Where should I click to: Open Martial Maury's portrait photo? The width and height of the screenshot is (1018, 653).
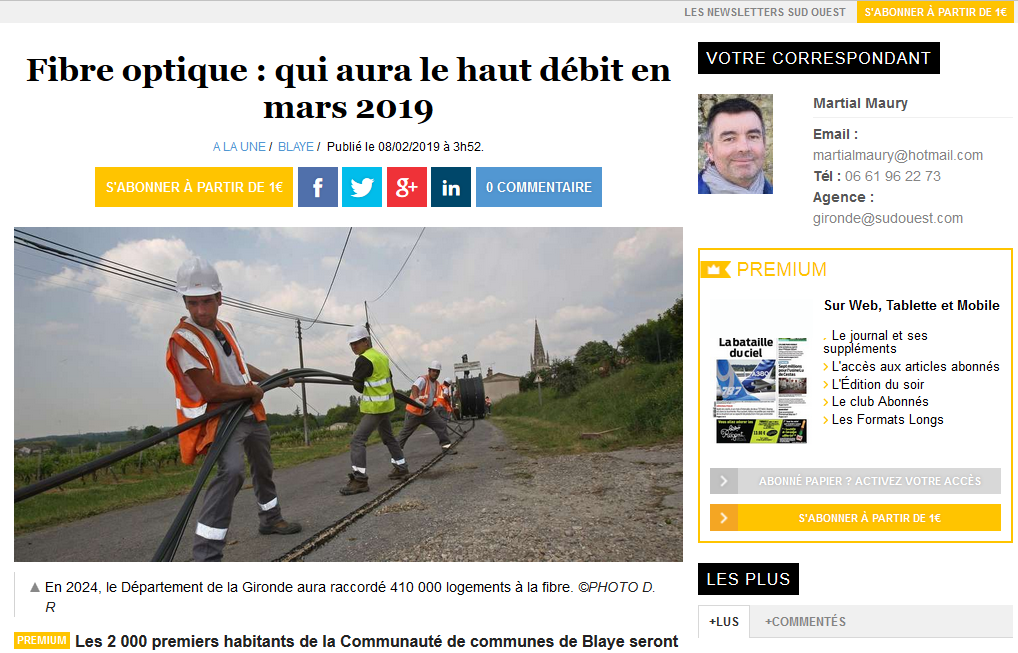736,144
